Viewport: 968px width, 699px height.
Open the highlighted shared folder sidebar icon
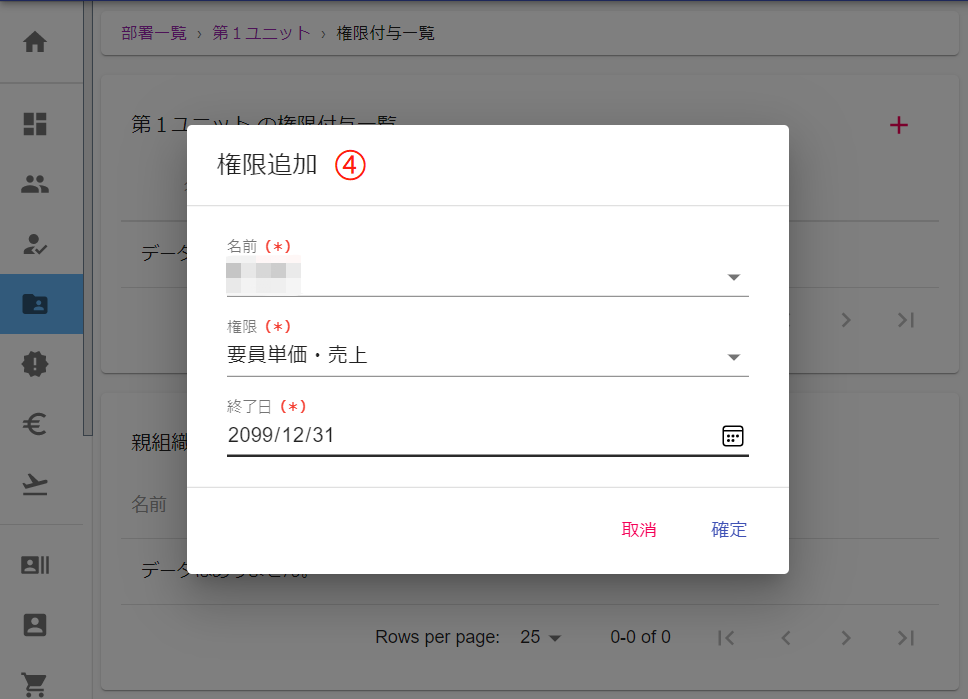point(35,304)
